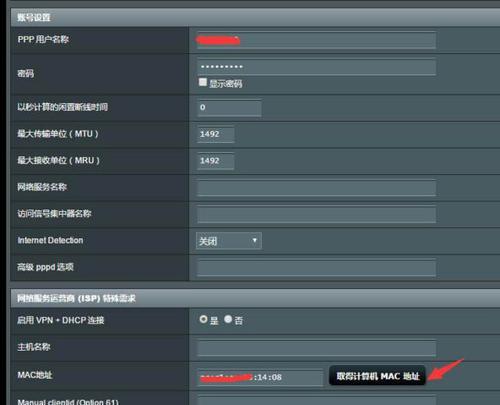This screenshot has width=500, height=405.
Task: Click the 取得计算机 MAC 地址 button
Action: [x=377, y=376]
